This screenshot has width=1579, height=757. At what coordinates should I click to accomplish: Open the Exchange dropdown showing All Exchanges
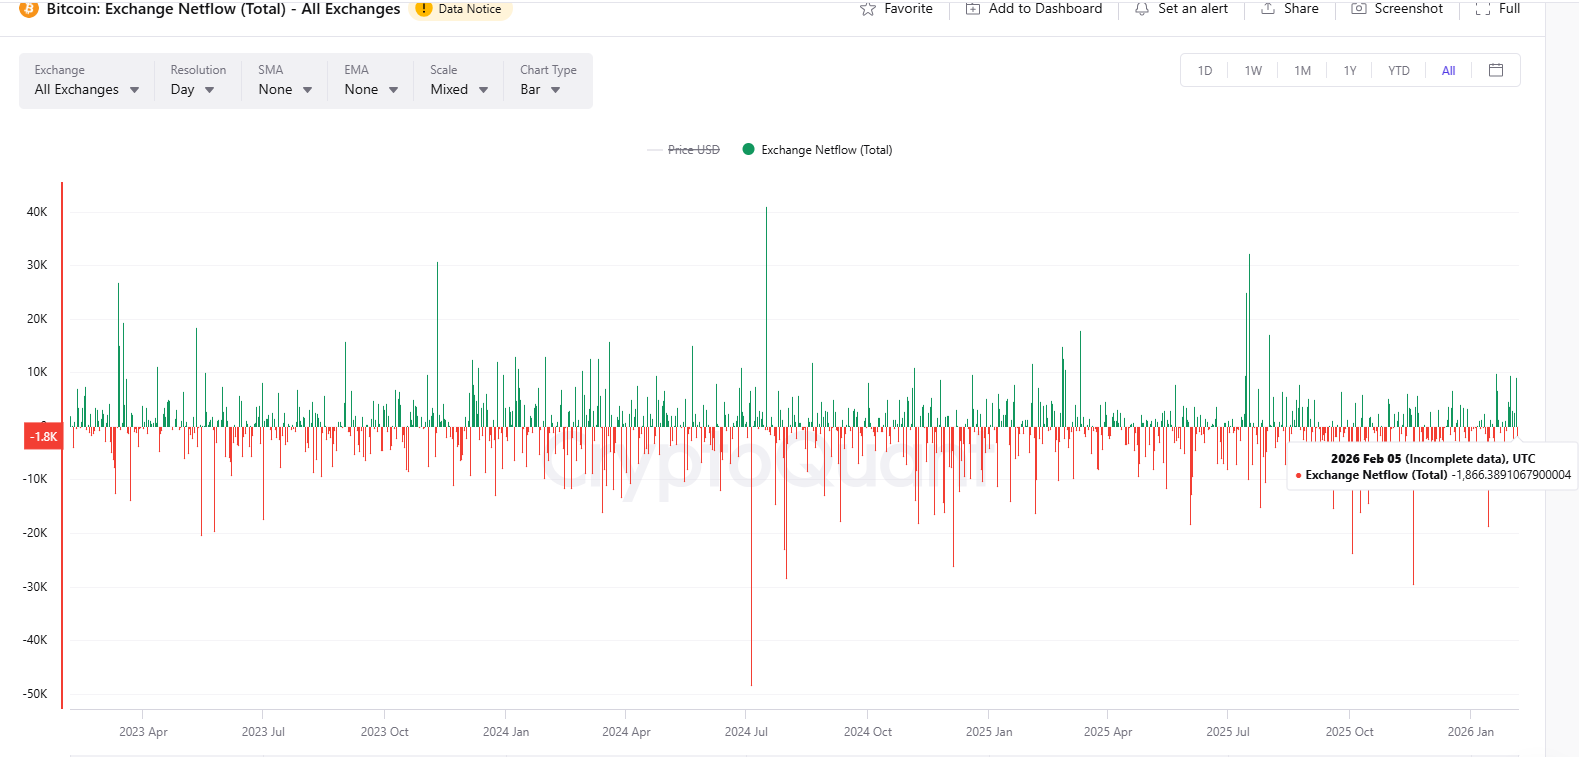pos(86,89)
